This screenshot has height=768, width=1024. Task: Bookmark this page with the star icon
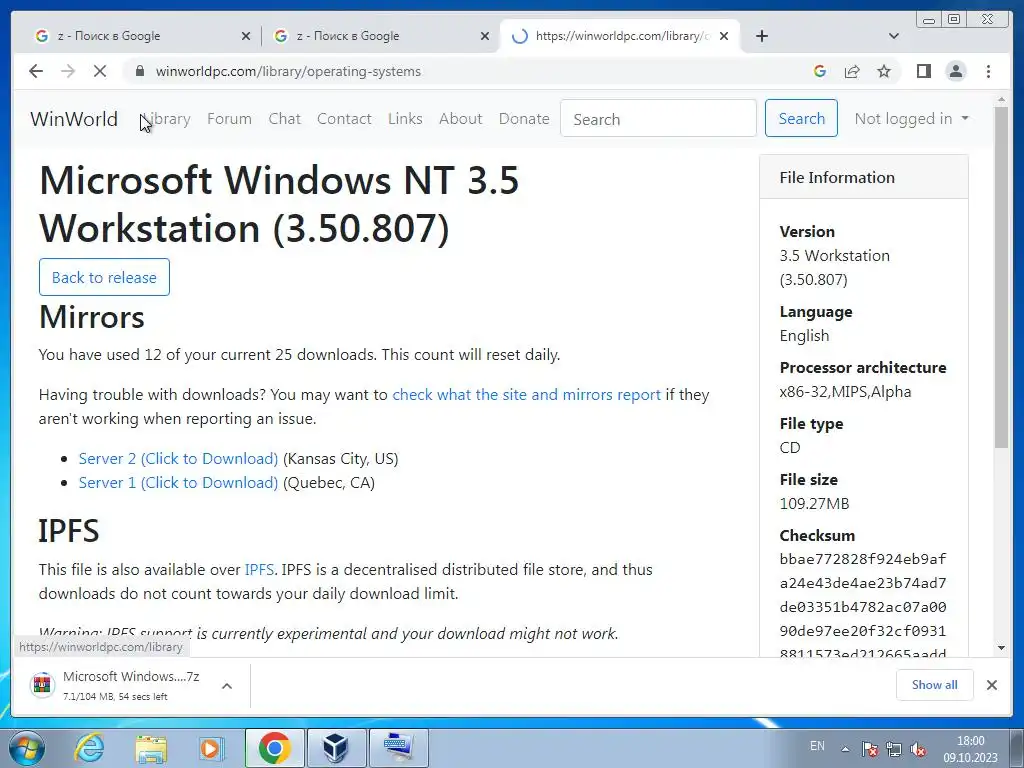[x=884, y=71]
